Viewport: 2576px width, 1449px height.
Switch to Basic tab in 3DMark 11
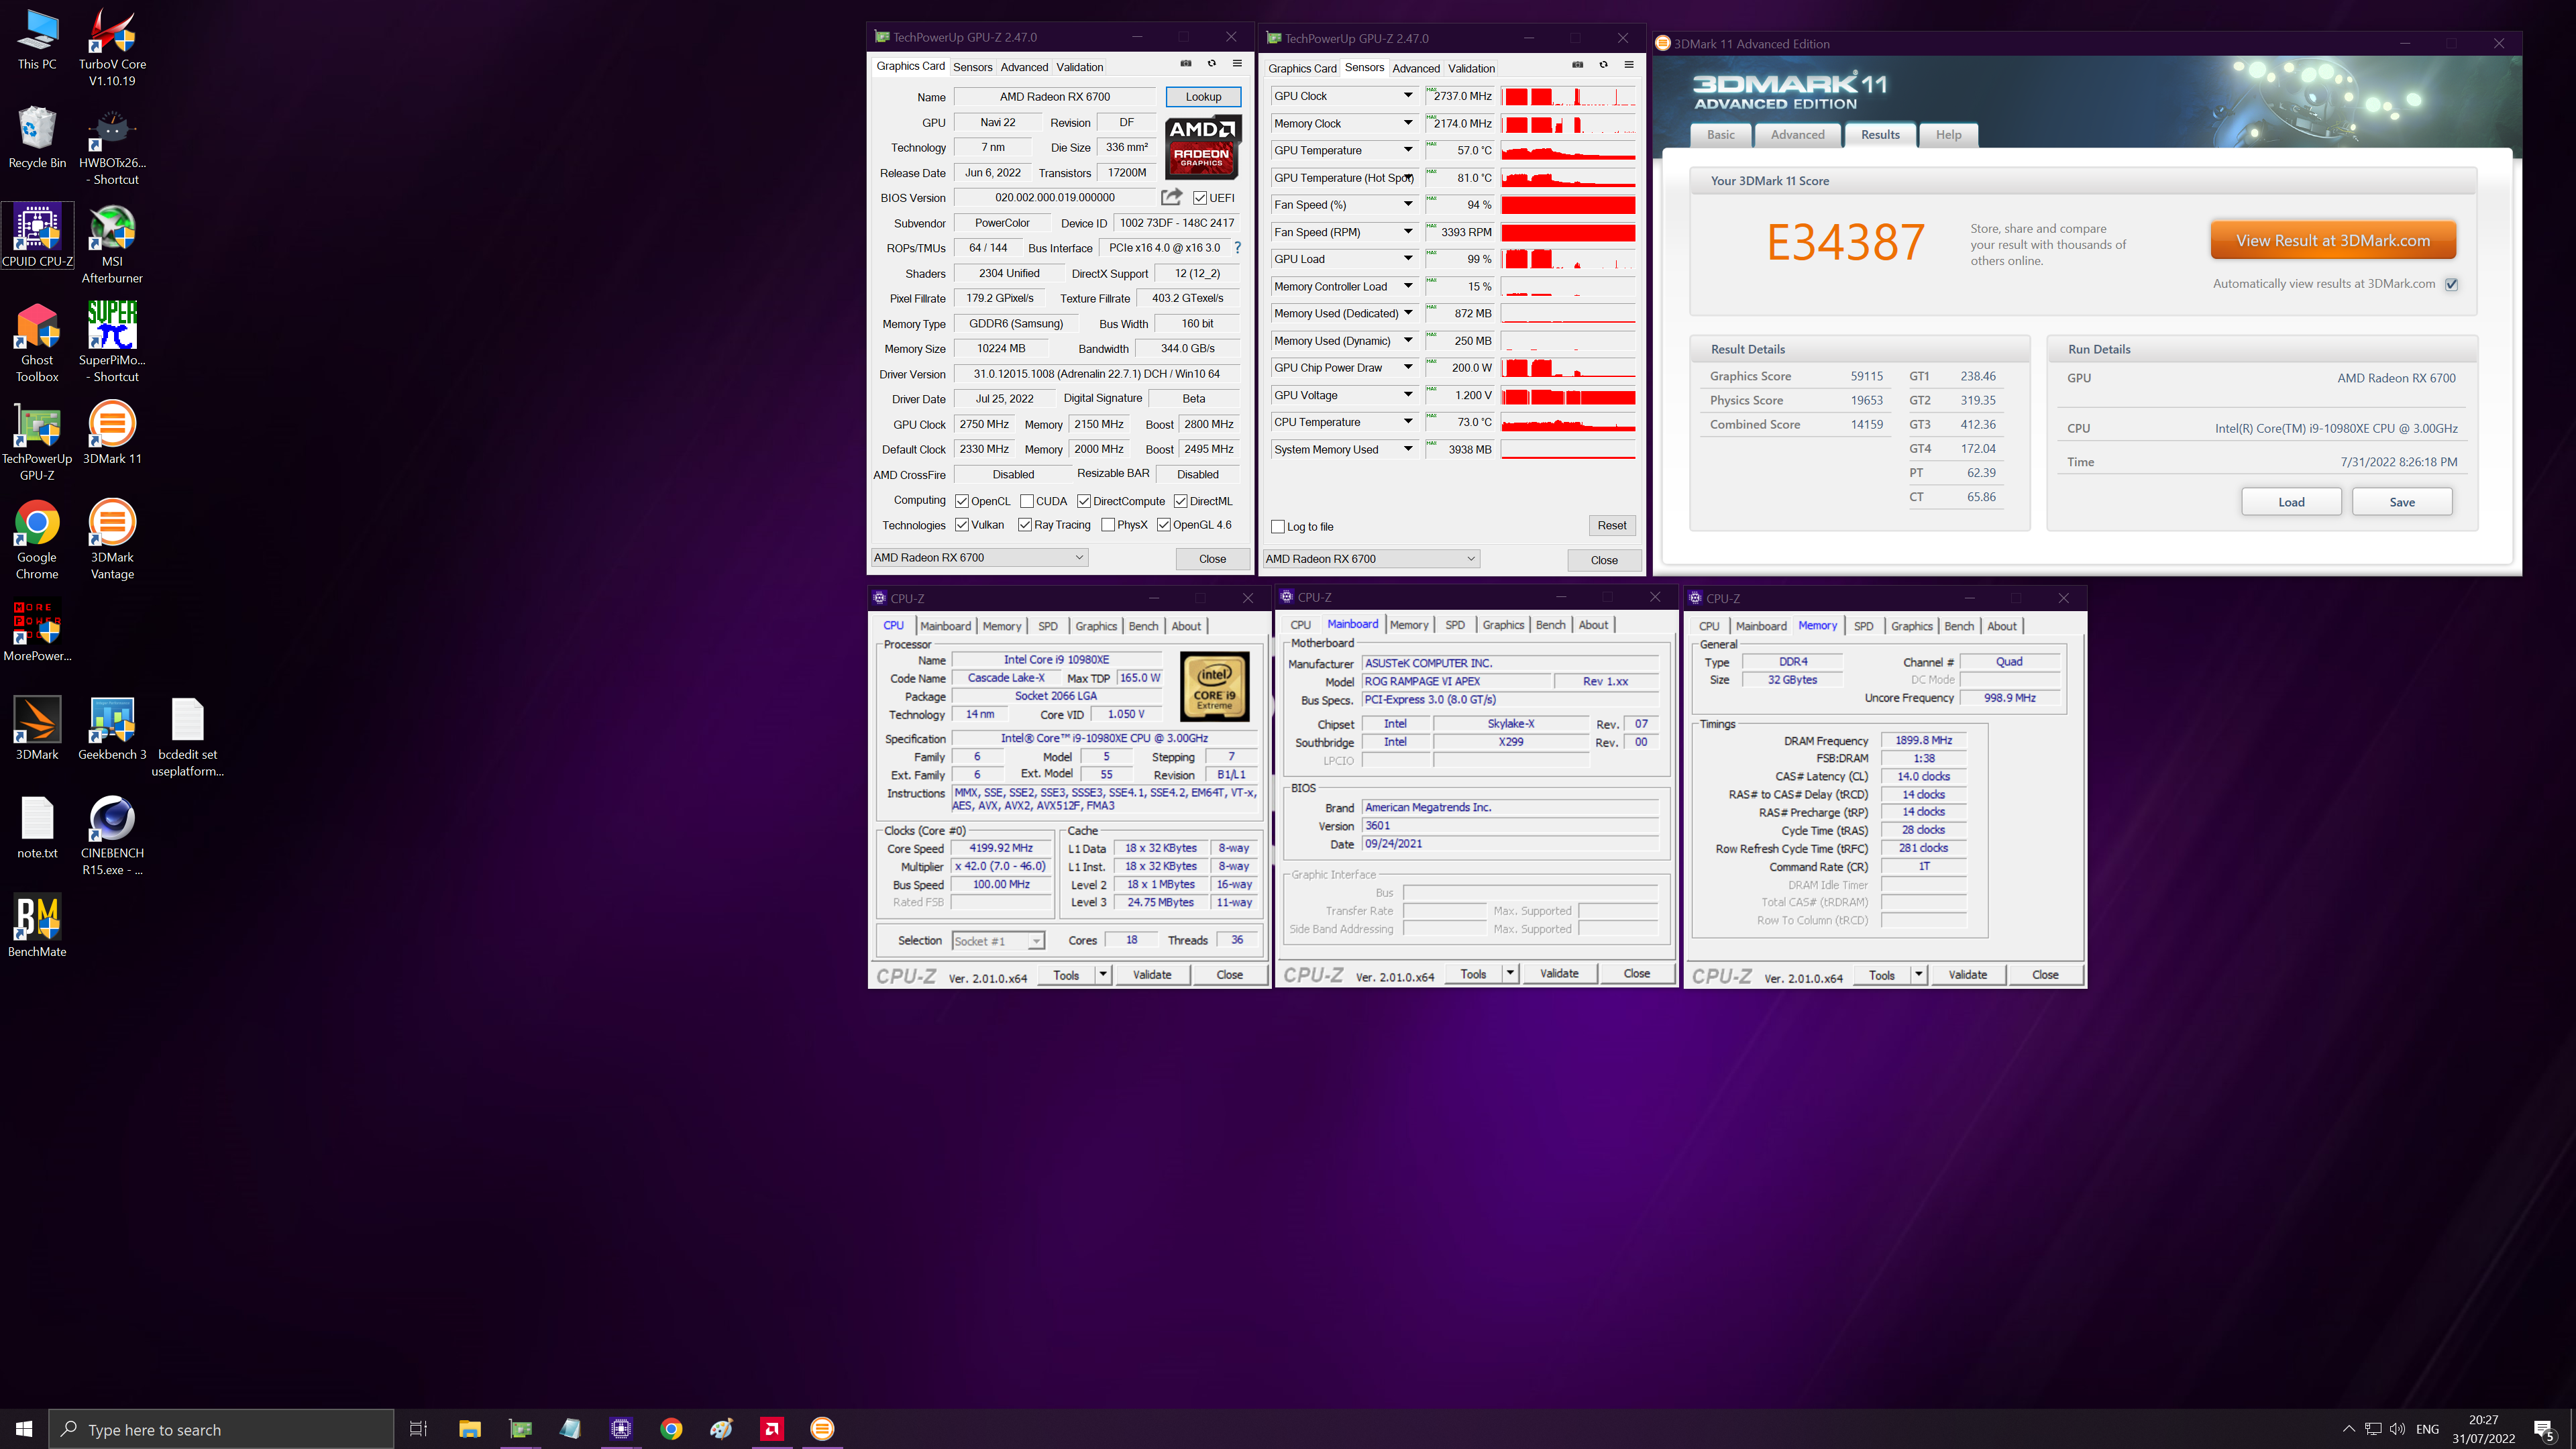pos(1721,135)
